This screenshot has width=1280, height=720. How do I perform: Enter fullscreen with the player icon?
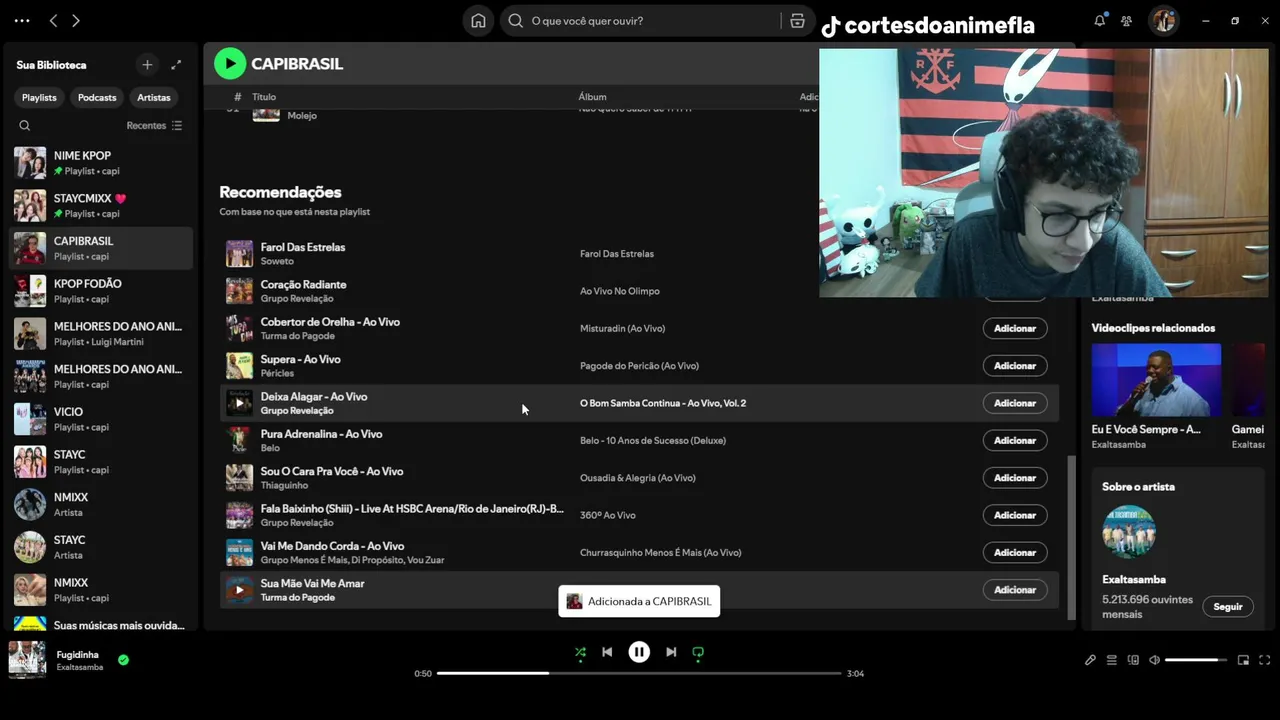coord(1264,660)
